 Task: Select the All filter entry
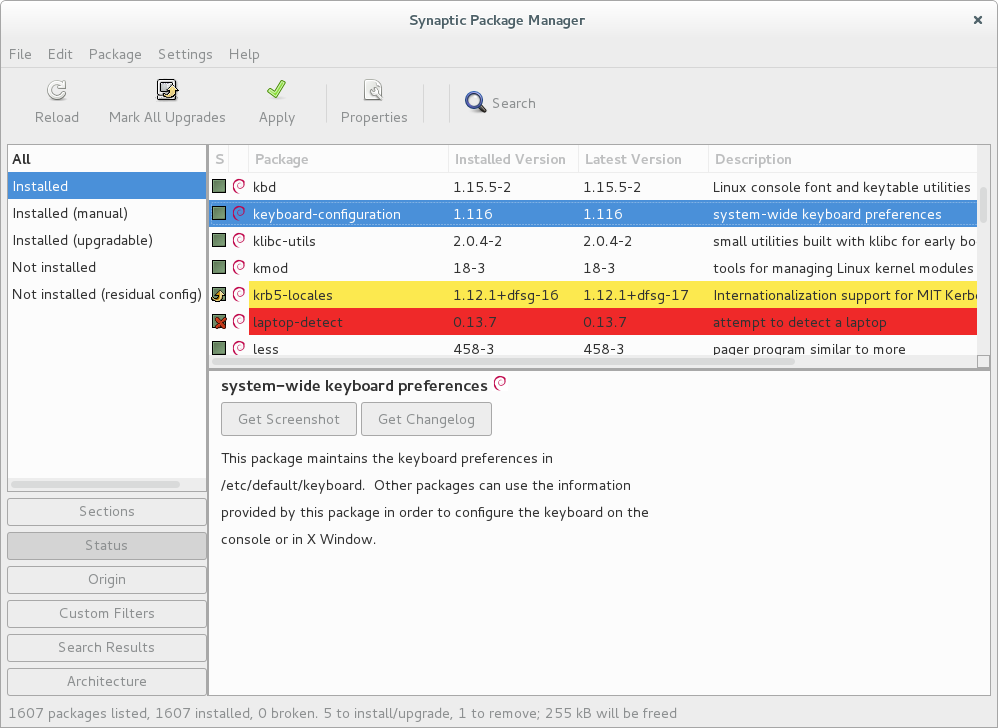pos(107,159)
